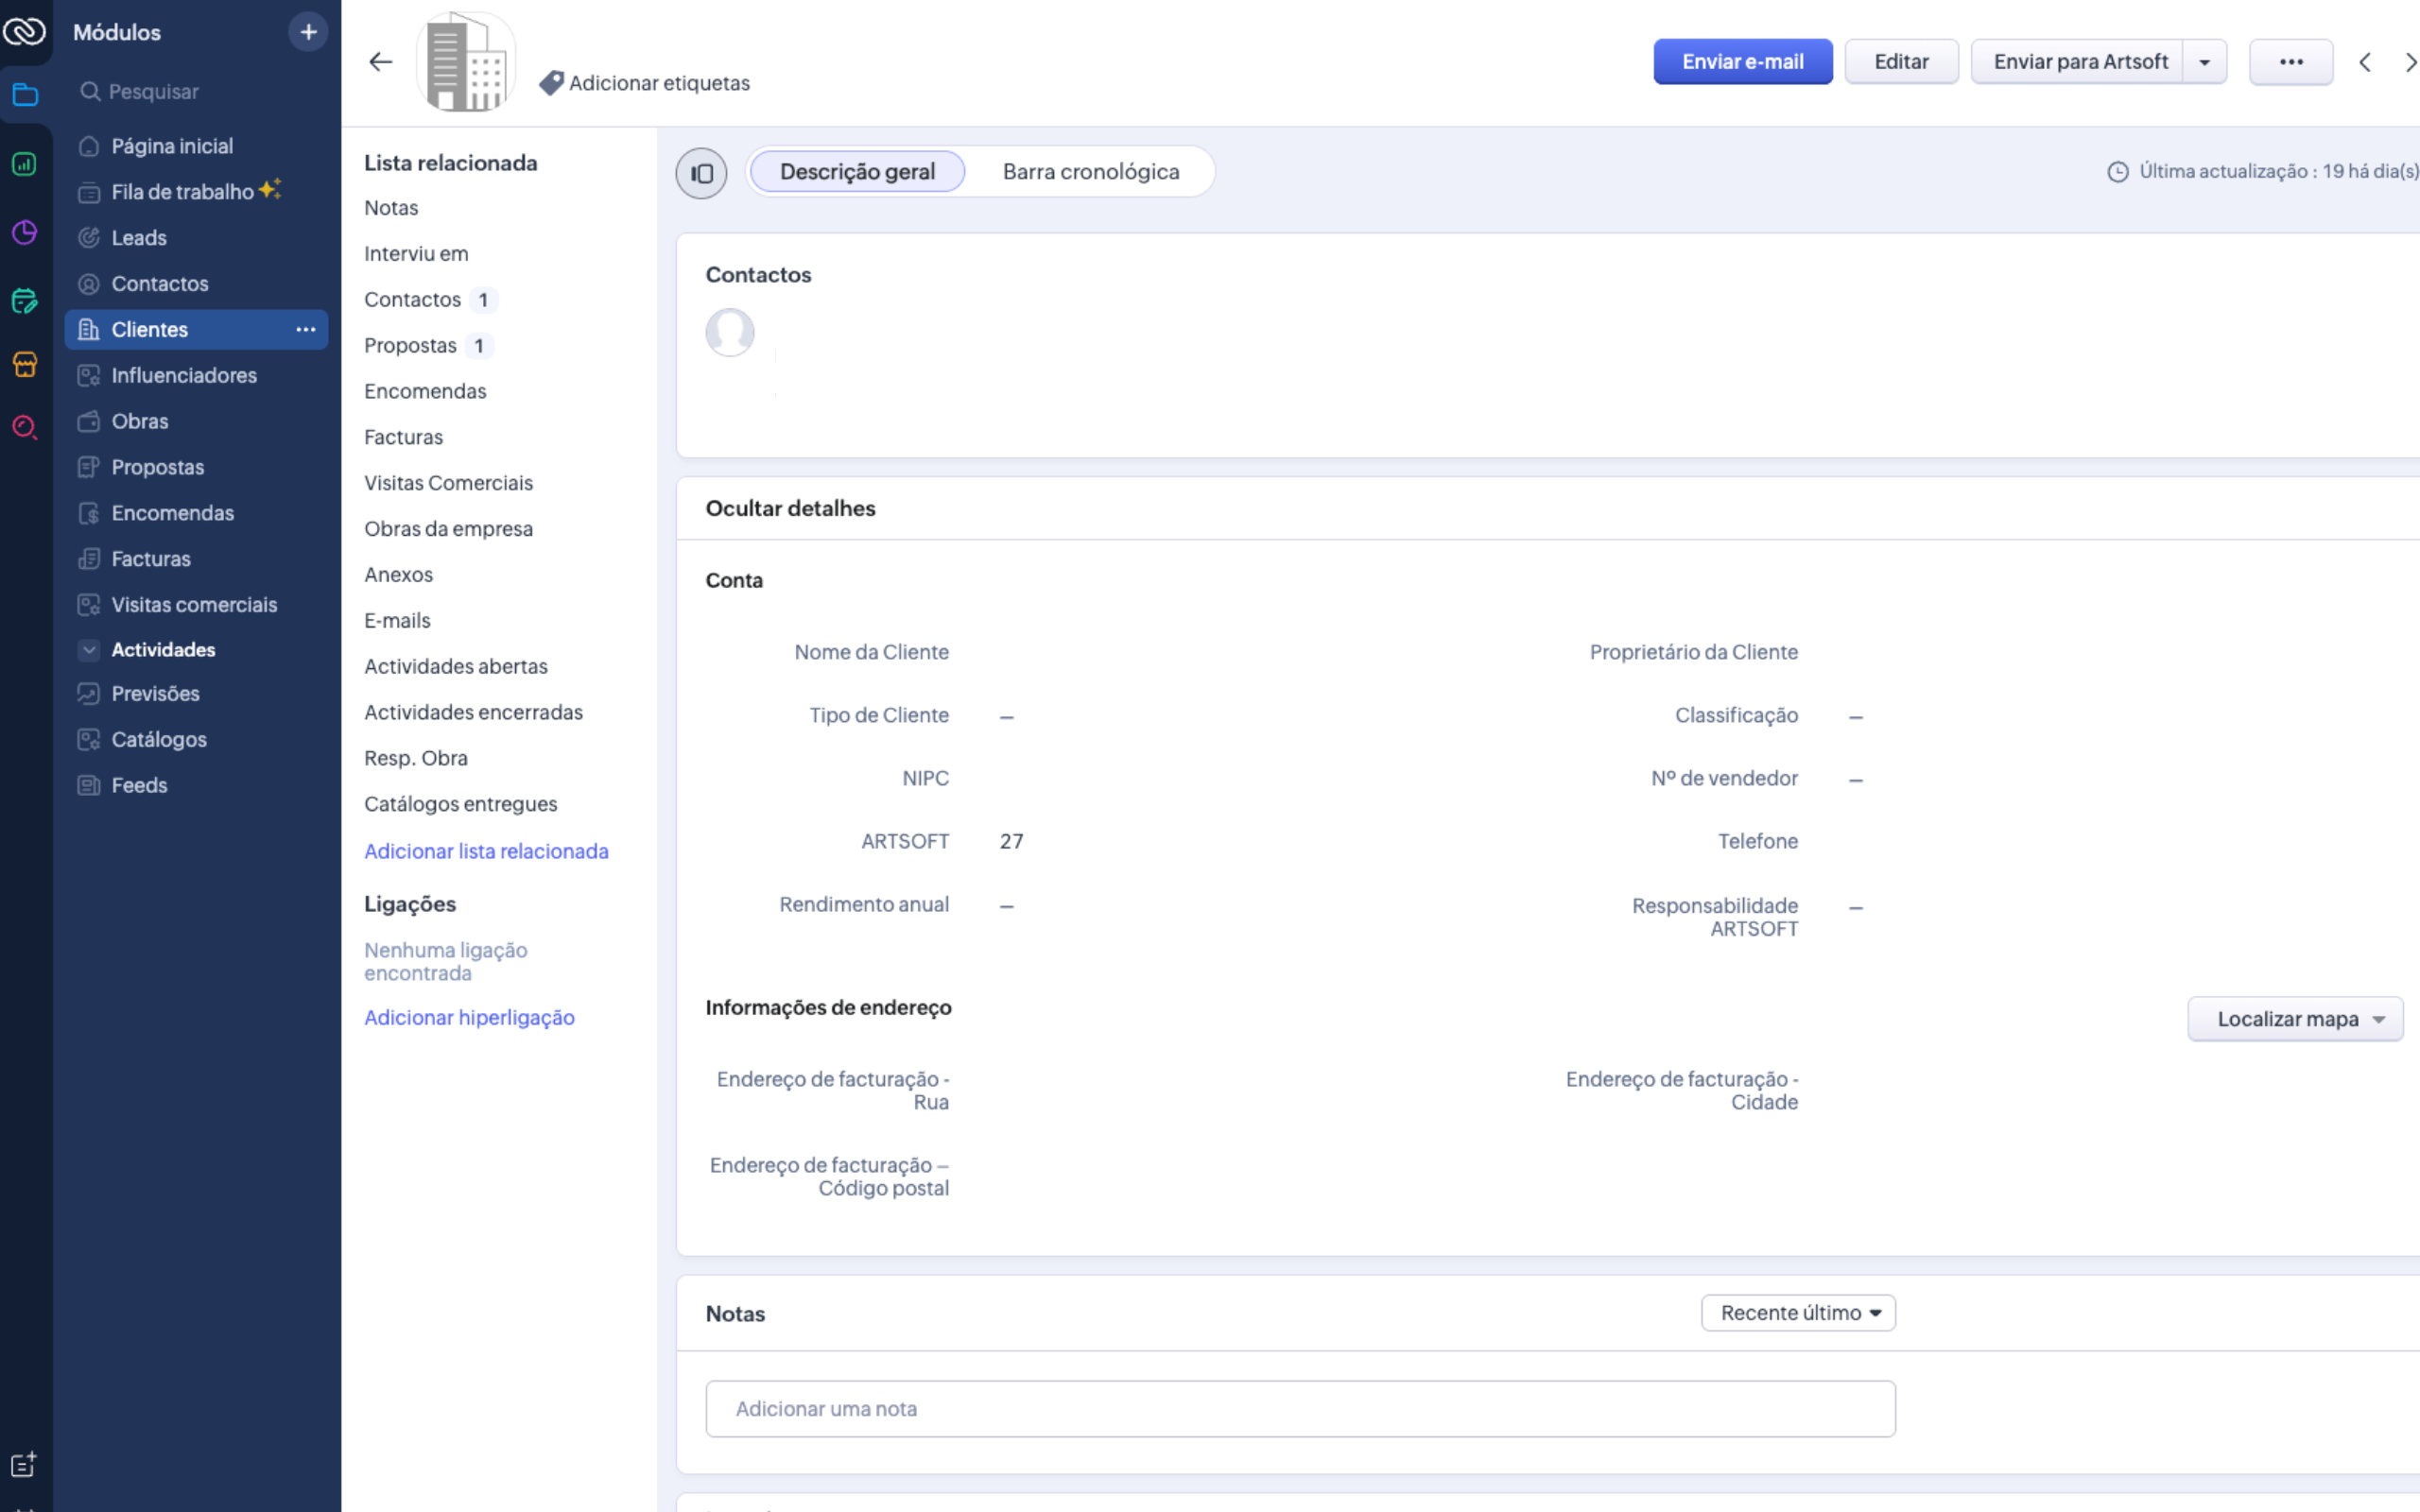Open Clientes module options dots
Viewport: 2420px width, 1512px height.
(305, 329)
